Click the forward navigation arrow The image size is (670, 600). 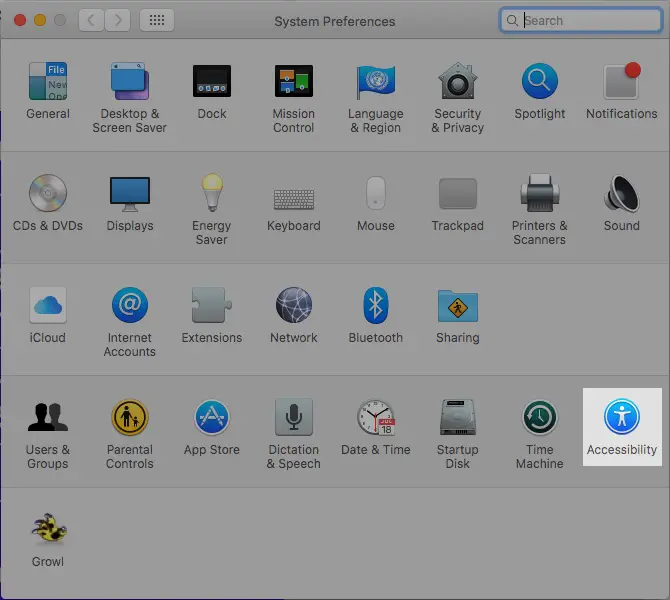tap(118, 20)
